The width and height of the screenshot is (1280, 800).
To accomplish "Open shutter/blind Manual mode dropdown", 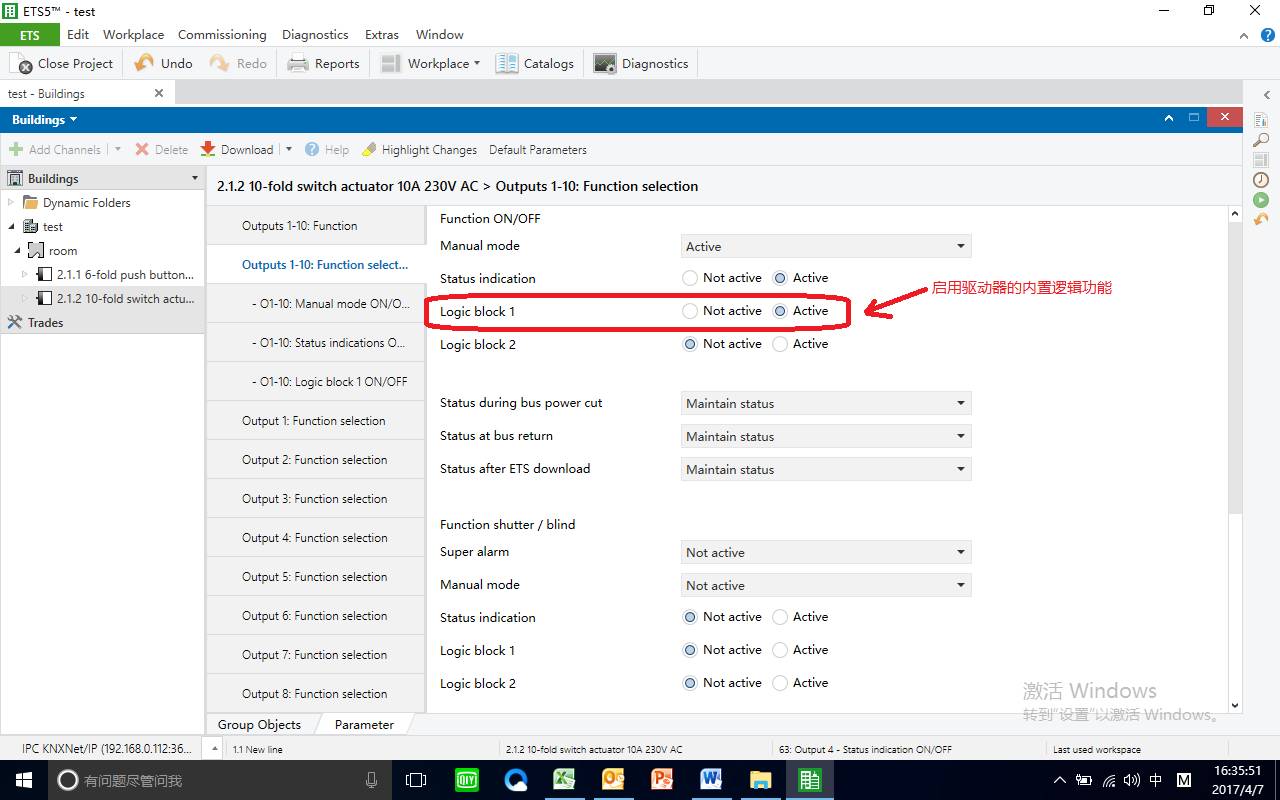I will 826,585.
